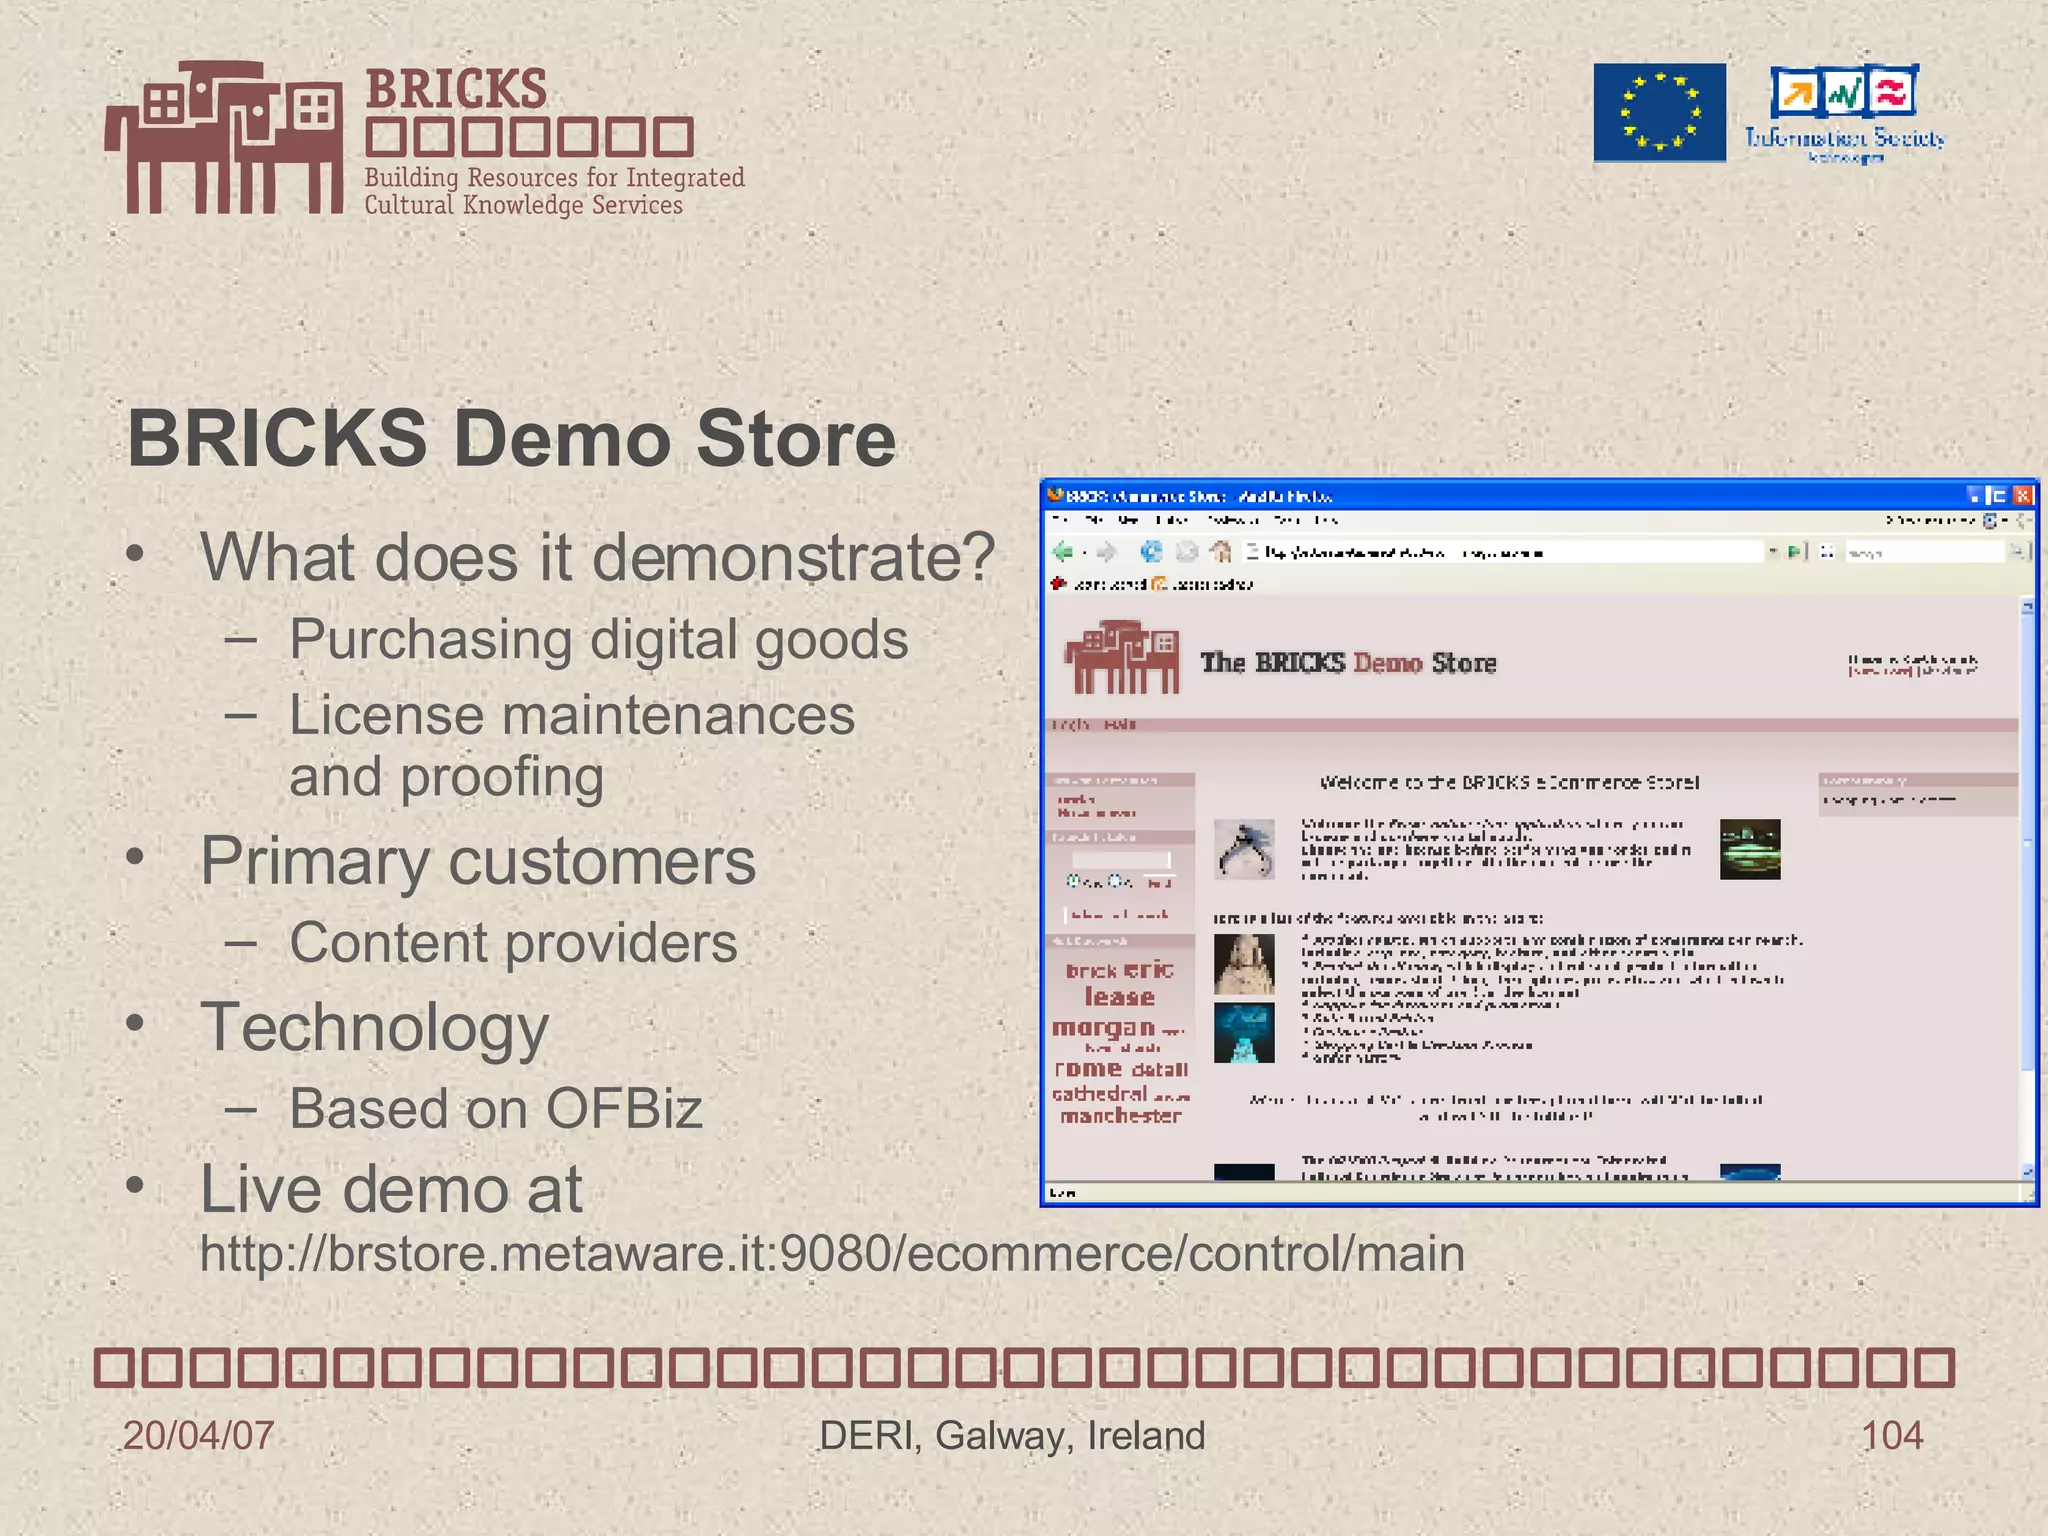Click the 'morgan' tag in tag cloud
The image size is (2048, 1536).
1104,1028
